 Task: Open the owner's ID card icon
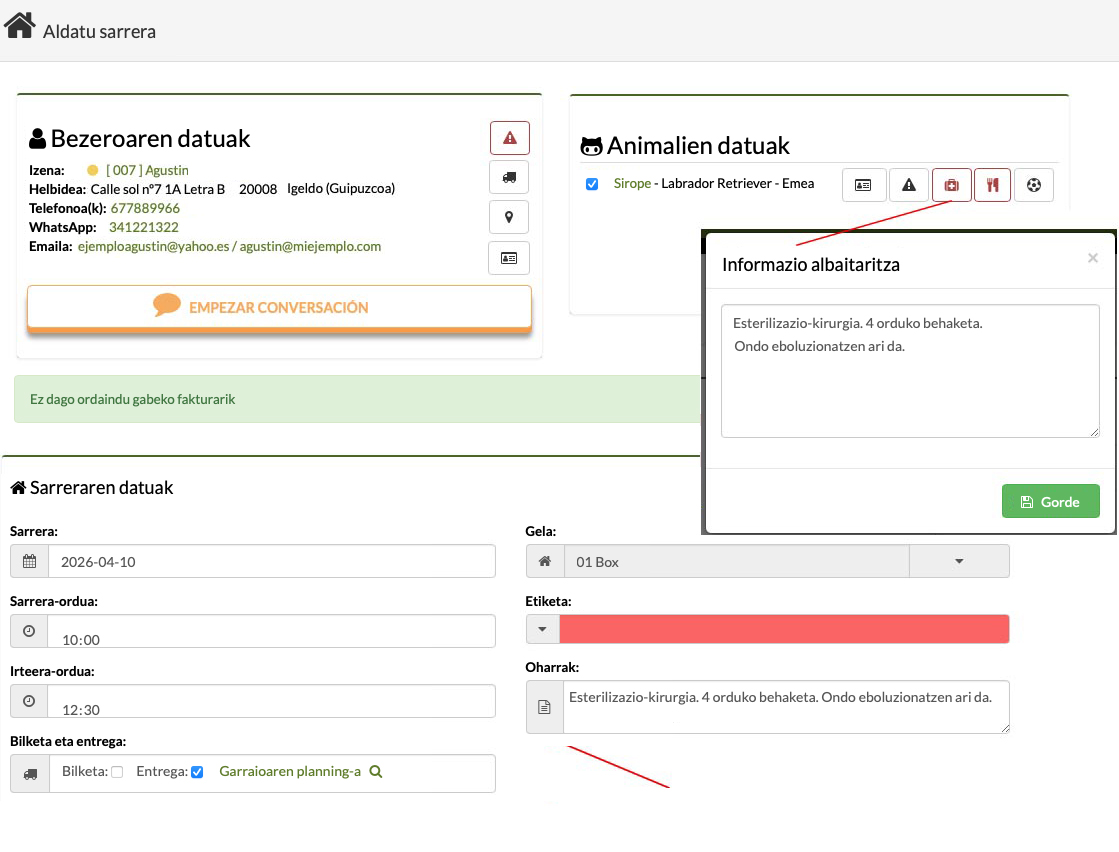tap(509, 258)
